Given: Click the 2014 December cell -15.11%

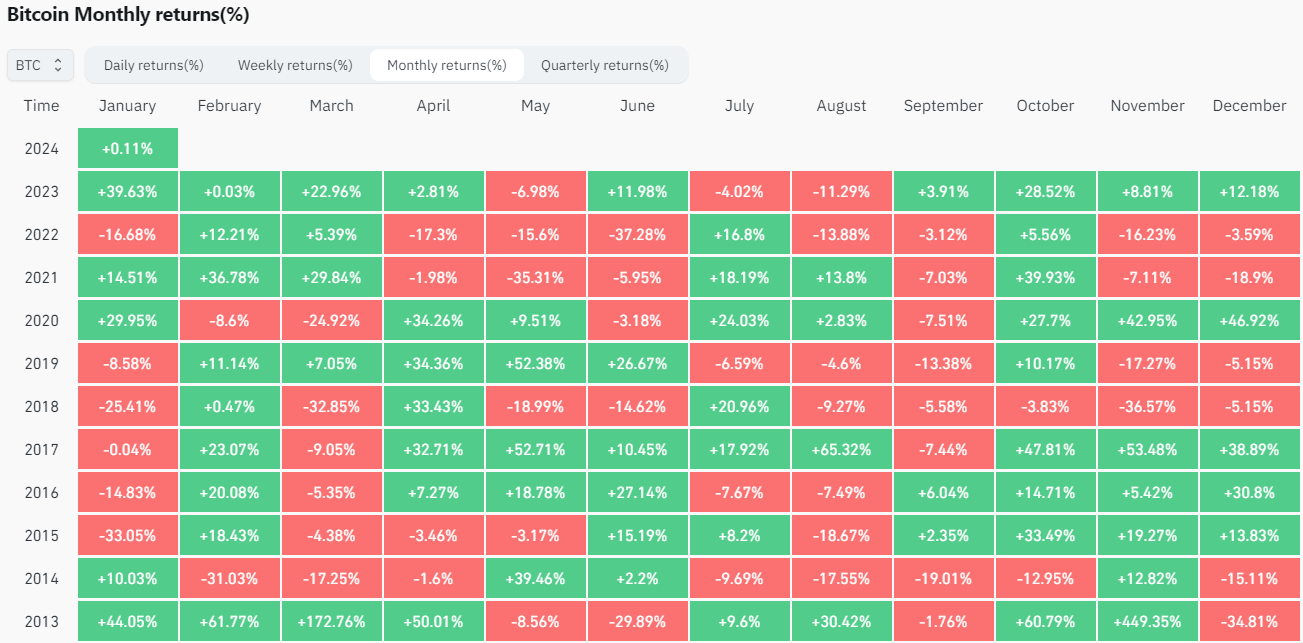Looking at the screenshot, I should click(1249, 578).
